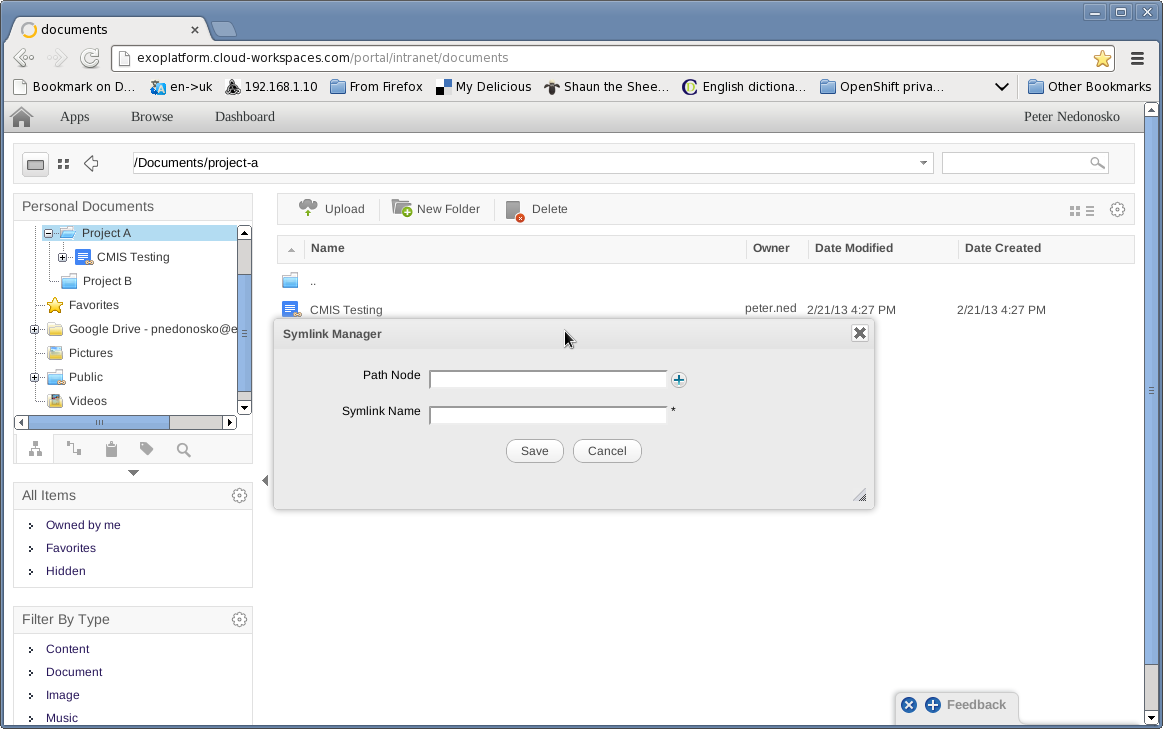Screen dimensions: 1163x729
Task: Click the plus icon beside Path Node
Action: click(x=679, y=380)
